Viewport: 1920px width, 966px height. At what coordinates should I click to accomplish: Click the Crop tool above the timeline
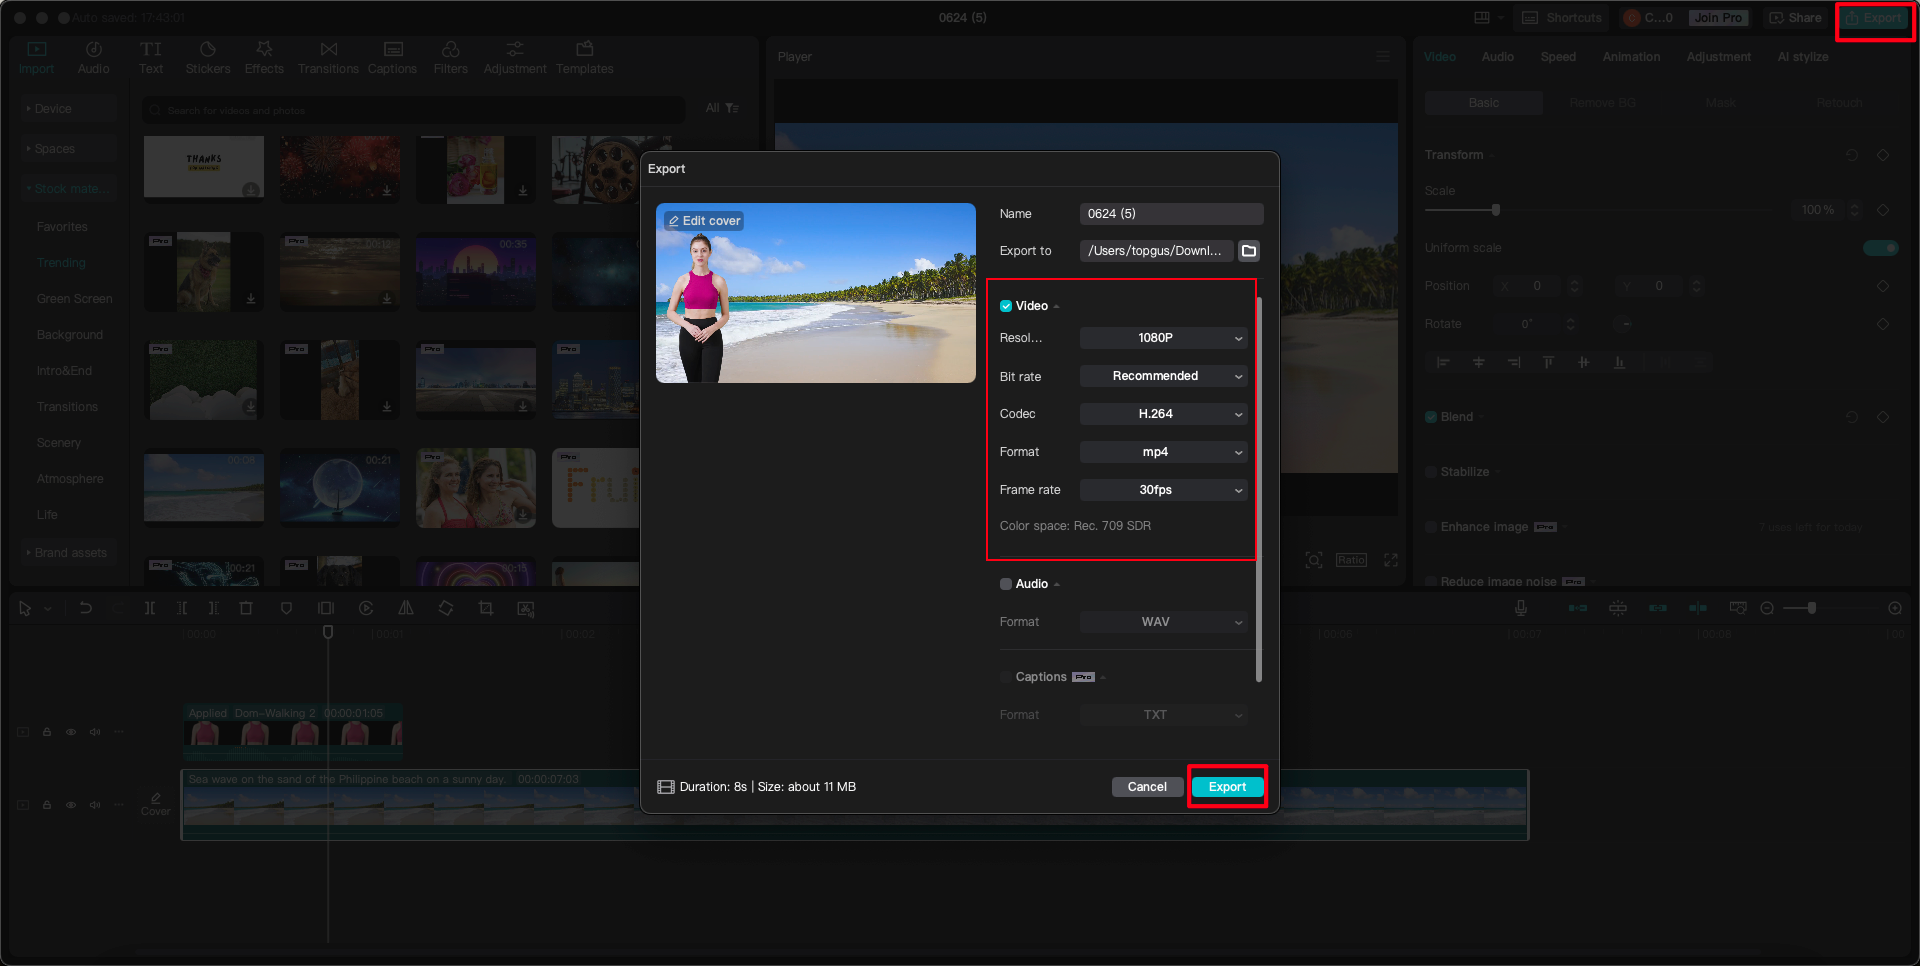coord(486,608)
